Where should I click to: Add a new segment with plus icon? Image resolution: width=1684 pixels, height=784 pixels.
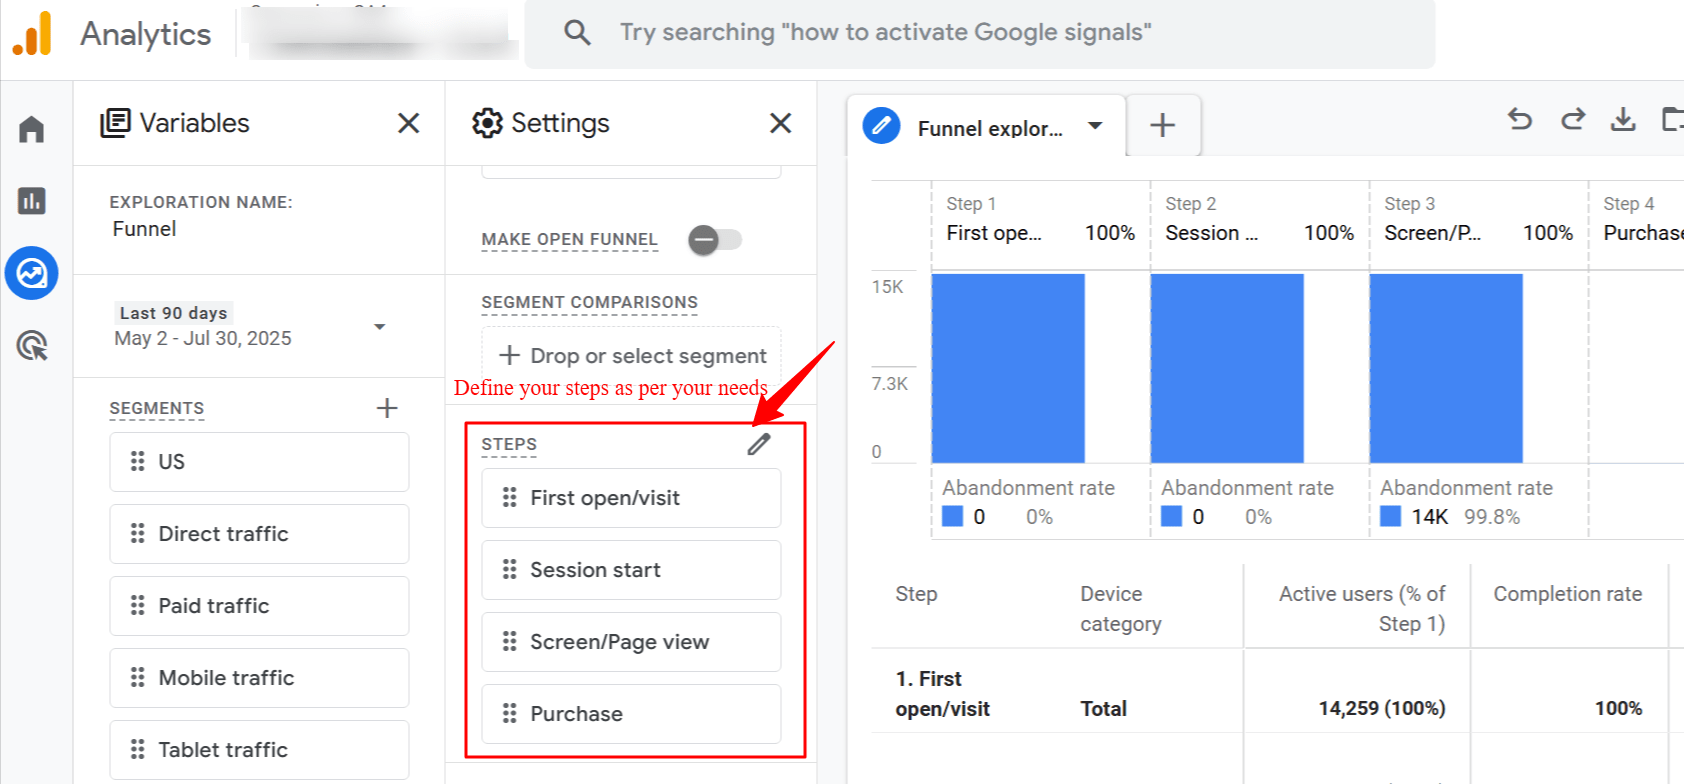pyautogui.click(x=387, y=408)
